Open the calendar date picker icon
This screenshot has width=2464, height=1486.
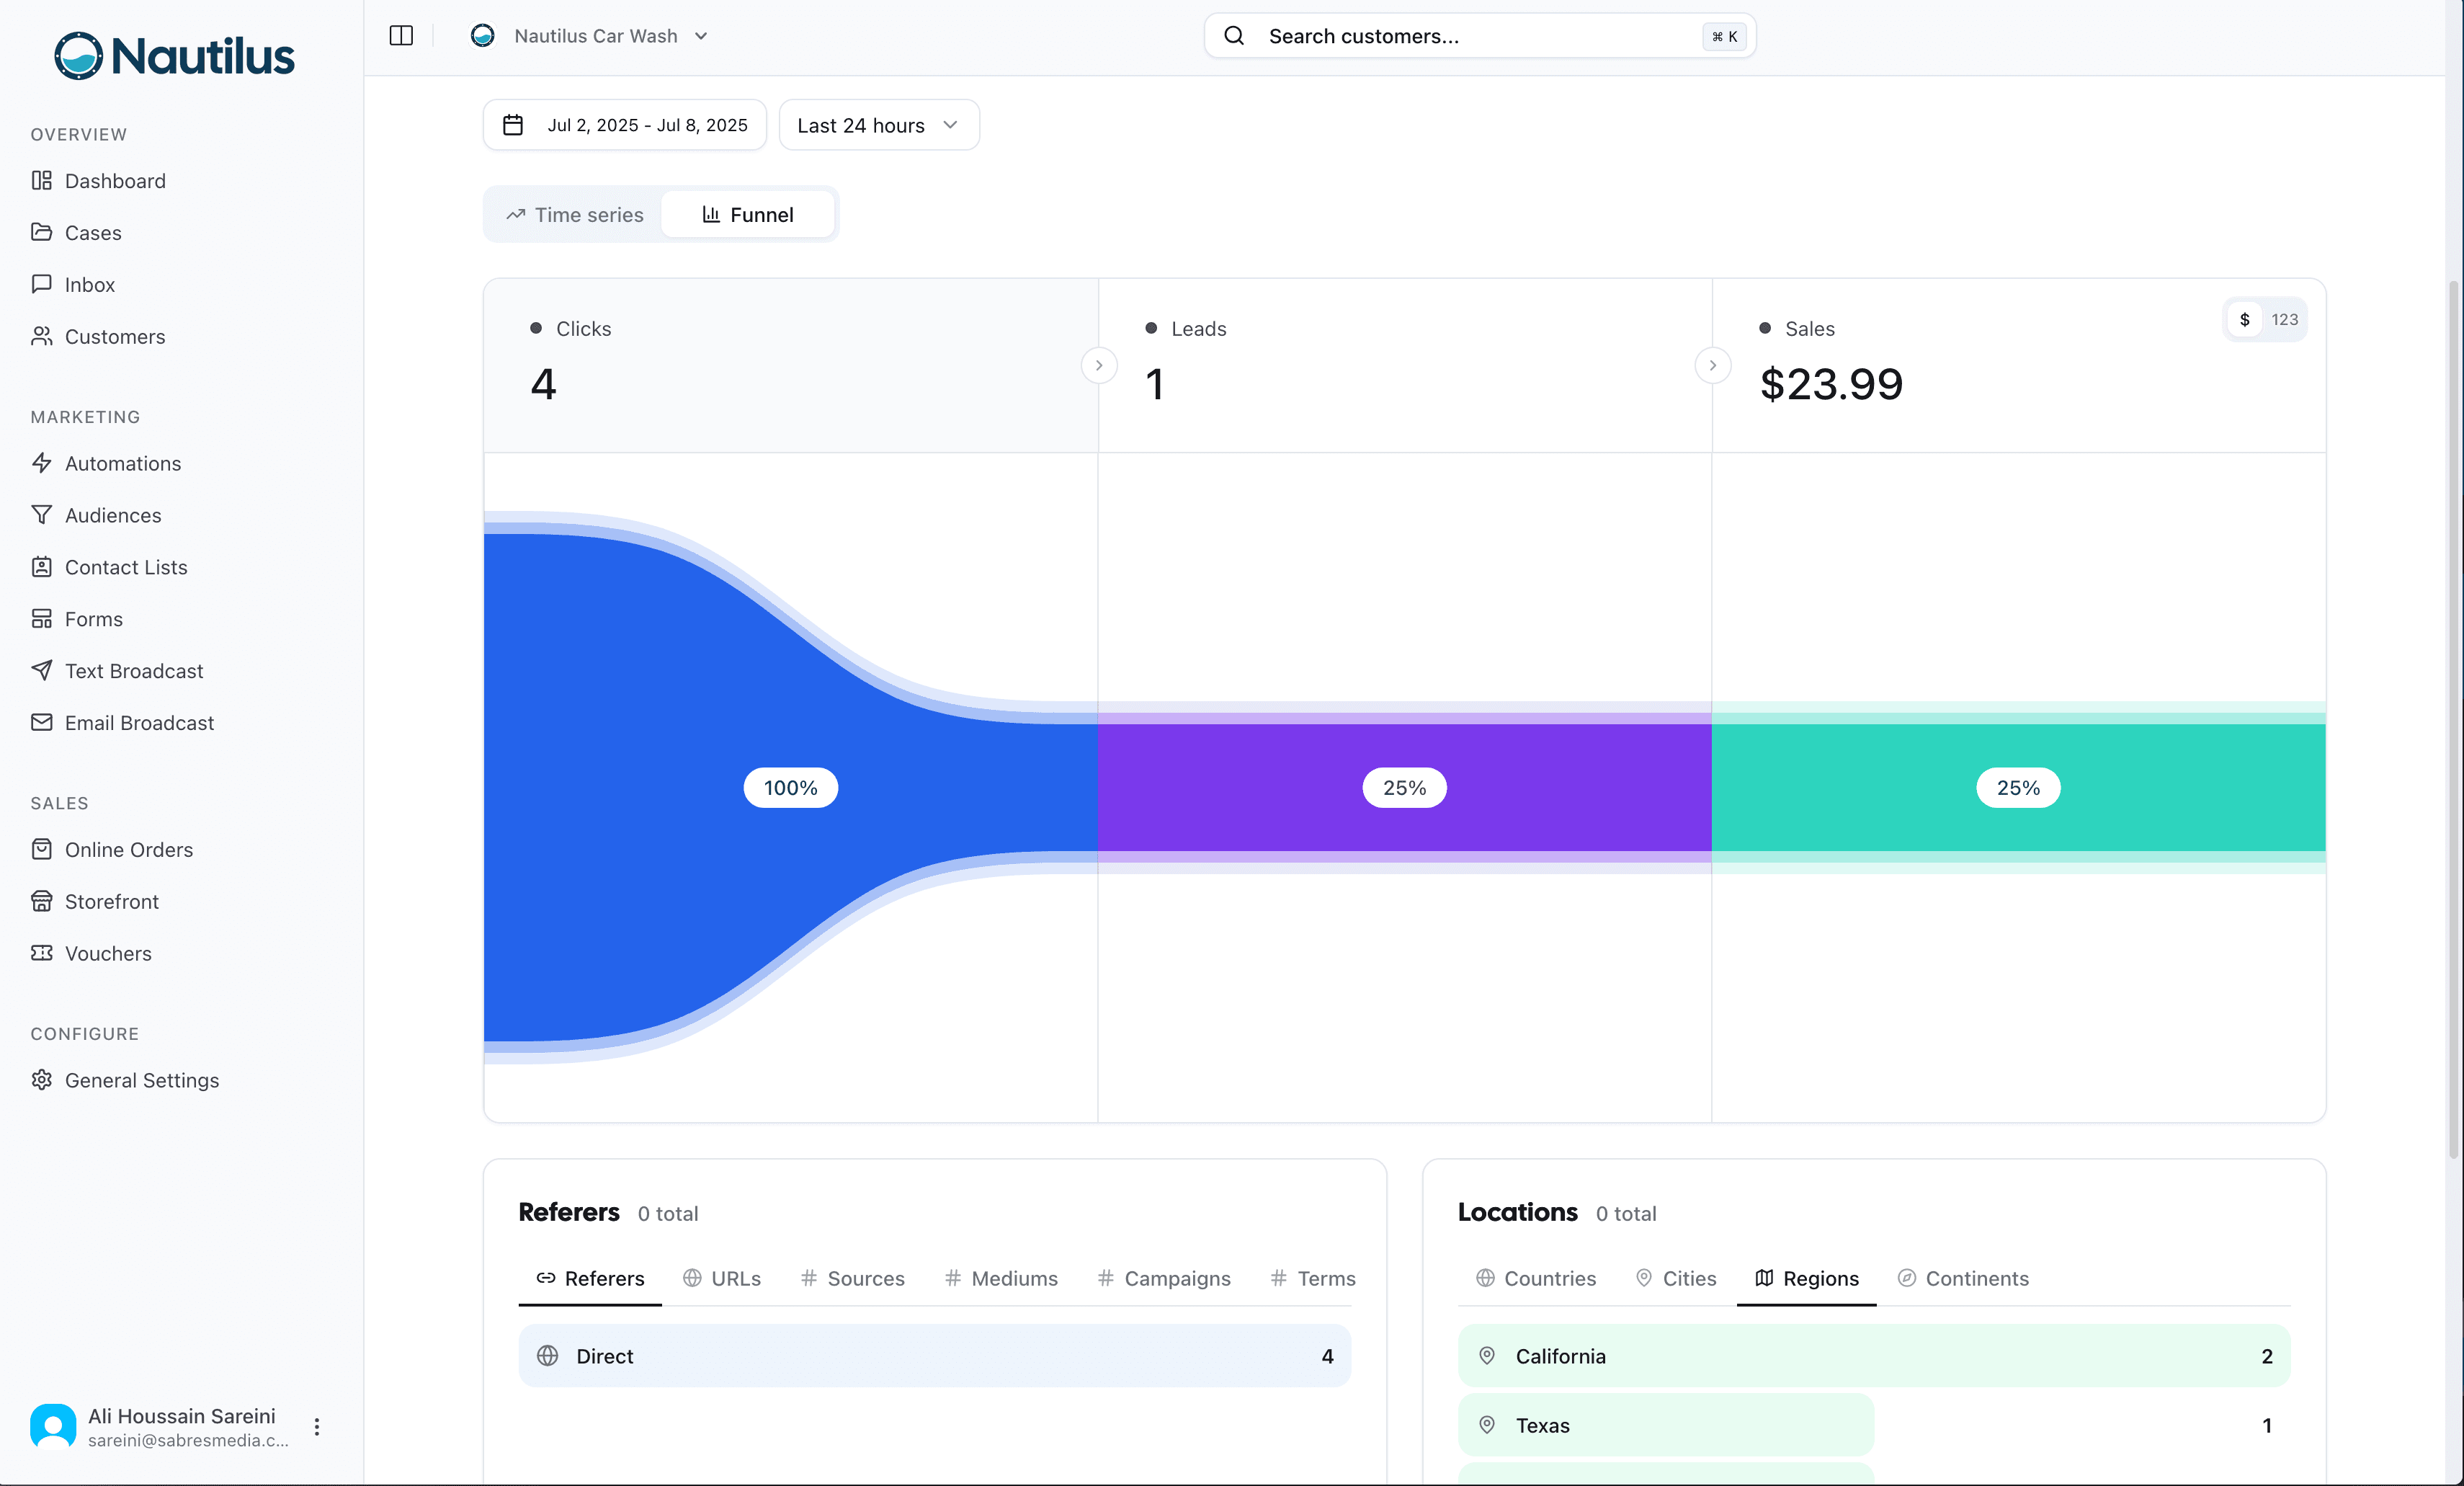click(x=513, y=125)
